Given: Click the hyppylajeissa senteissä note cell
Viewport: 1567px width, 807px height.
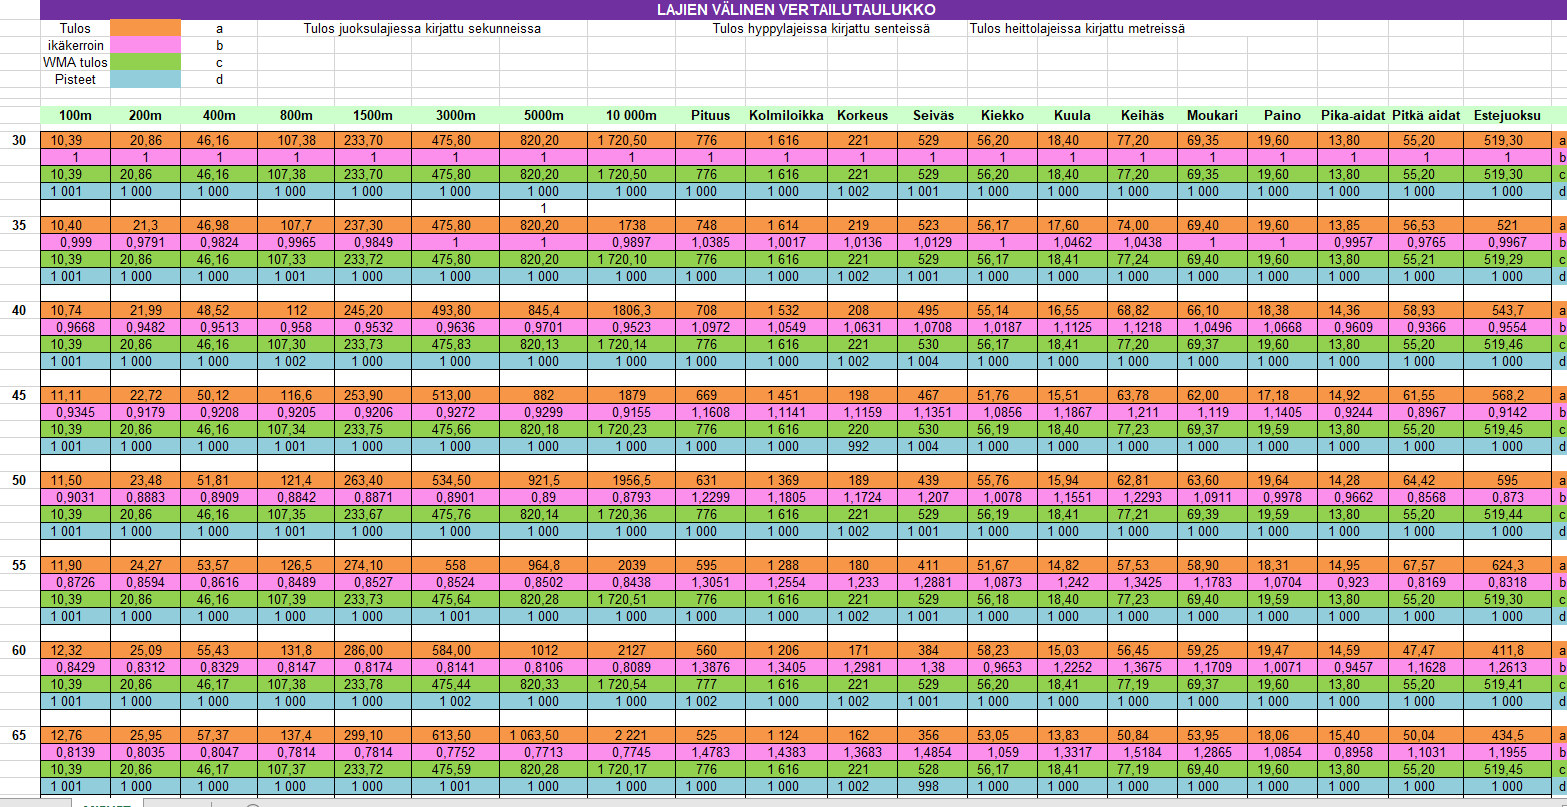Looking at the screenshot, I should 821,29.
